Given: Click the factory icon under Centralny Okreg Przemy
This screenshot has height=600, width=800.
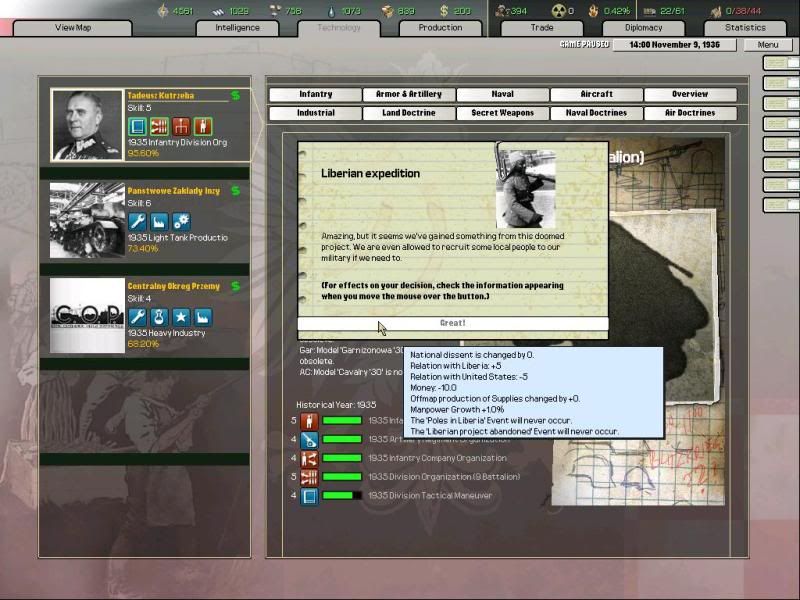Looking at the screenshot, I should 203,317.
